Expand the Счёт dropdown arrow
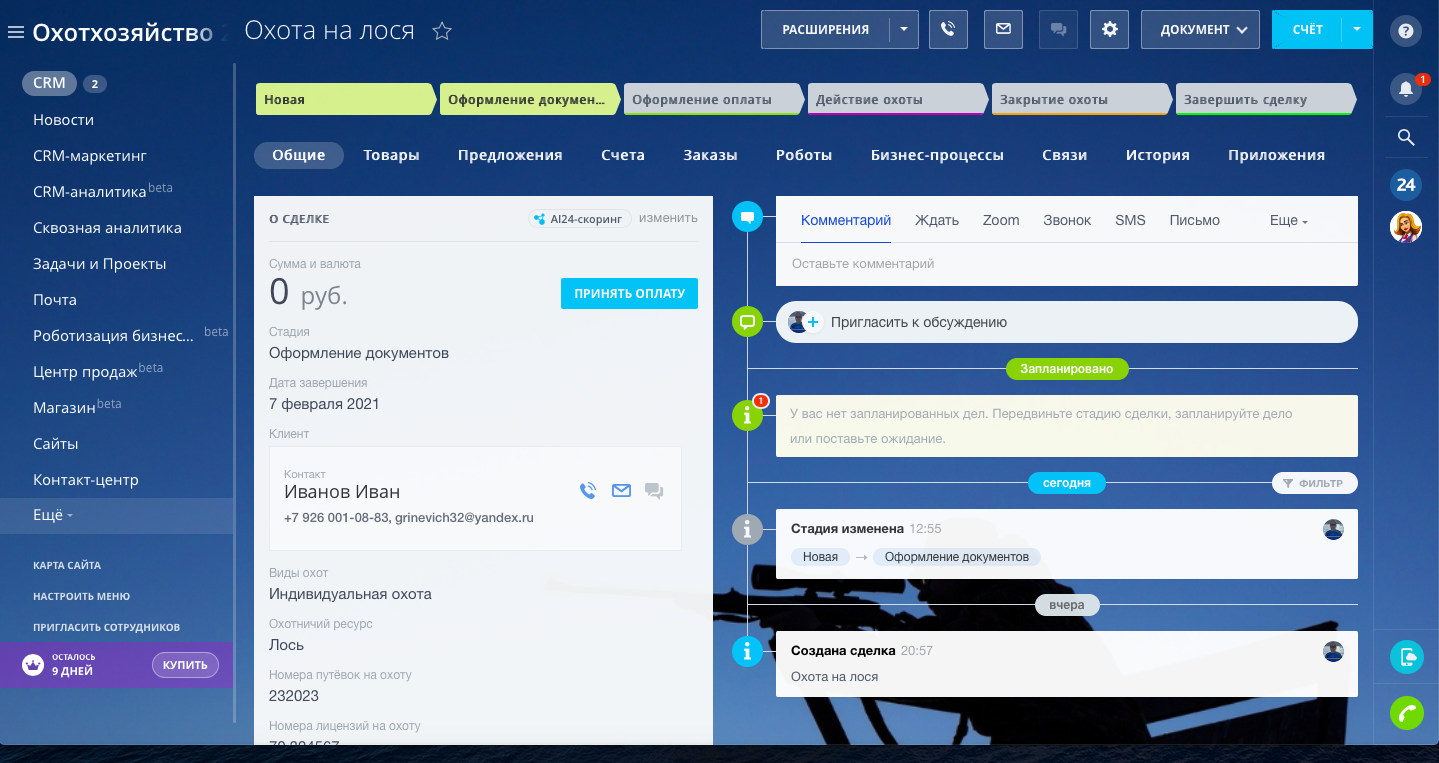 click(x=1356, y=30)
